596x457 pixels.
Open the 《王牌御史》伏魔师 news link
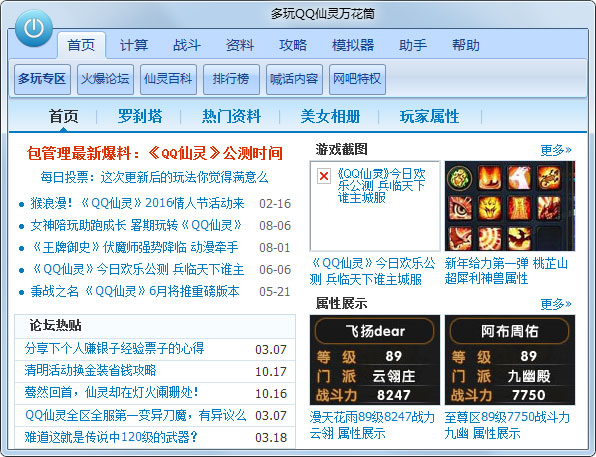pyautogui.click(x=134, y=248)
